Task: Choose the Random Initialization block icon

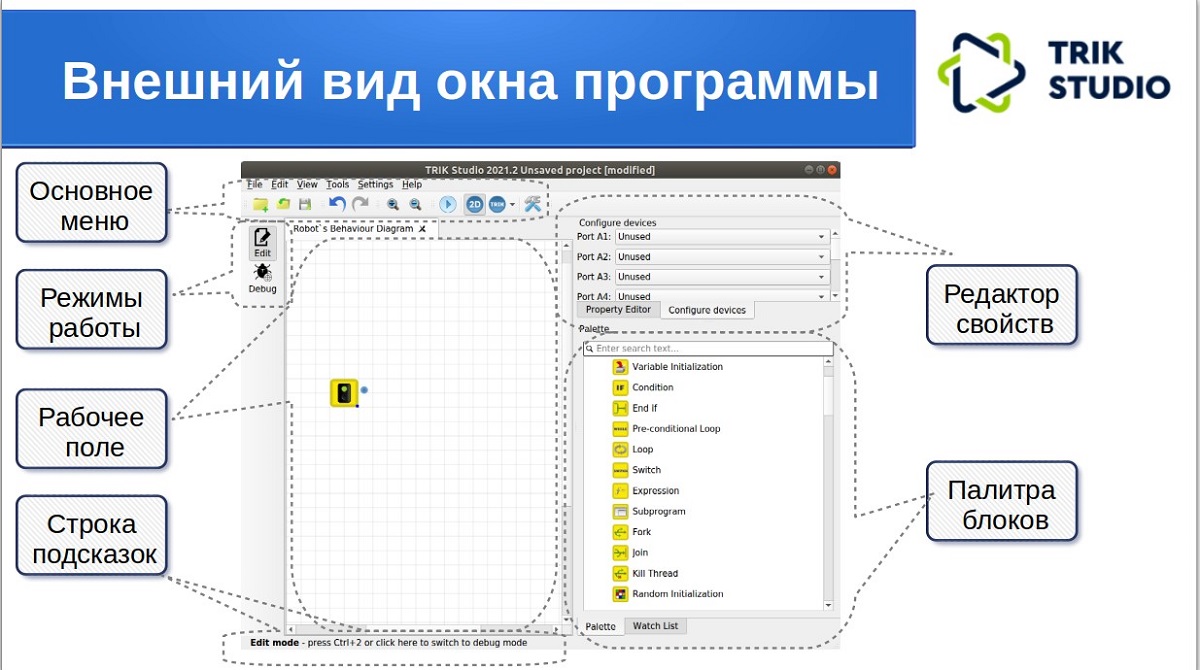Action: [620, 594]
